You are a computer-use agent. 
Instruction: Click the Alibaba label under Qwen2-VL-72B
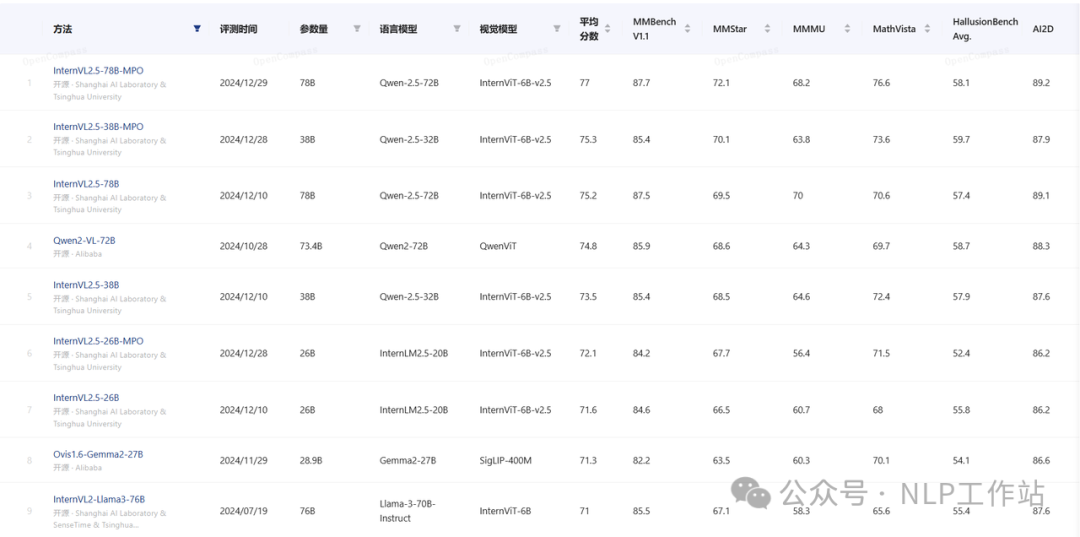(x=88, y=253)
